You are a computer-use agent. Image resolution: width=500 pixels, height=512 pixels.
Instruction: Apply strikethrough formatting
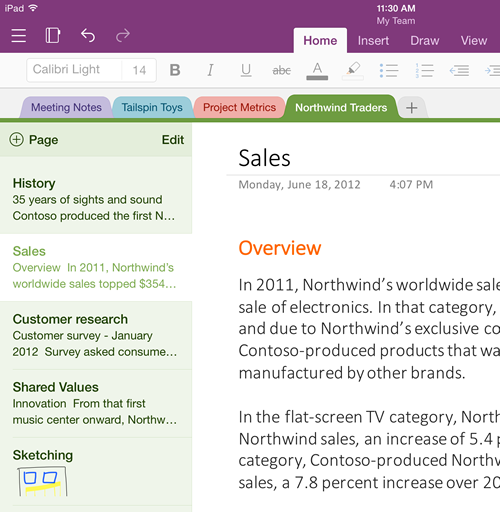point(282,70)
